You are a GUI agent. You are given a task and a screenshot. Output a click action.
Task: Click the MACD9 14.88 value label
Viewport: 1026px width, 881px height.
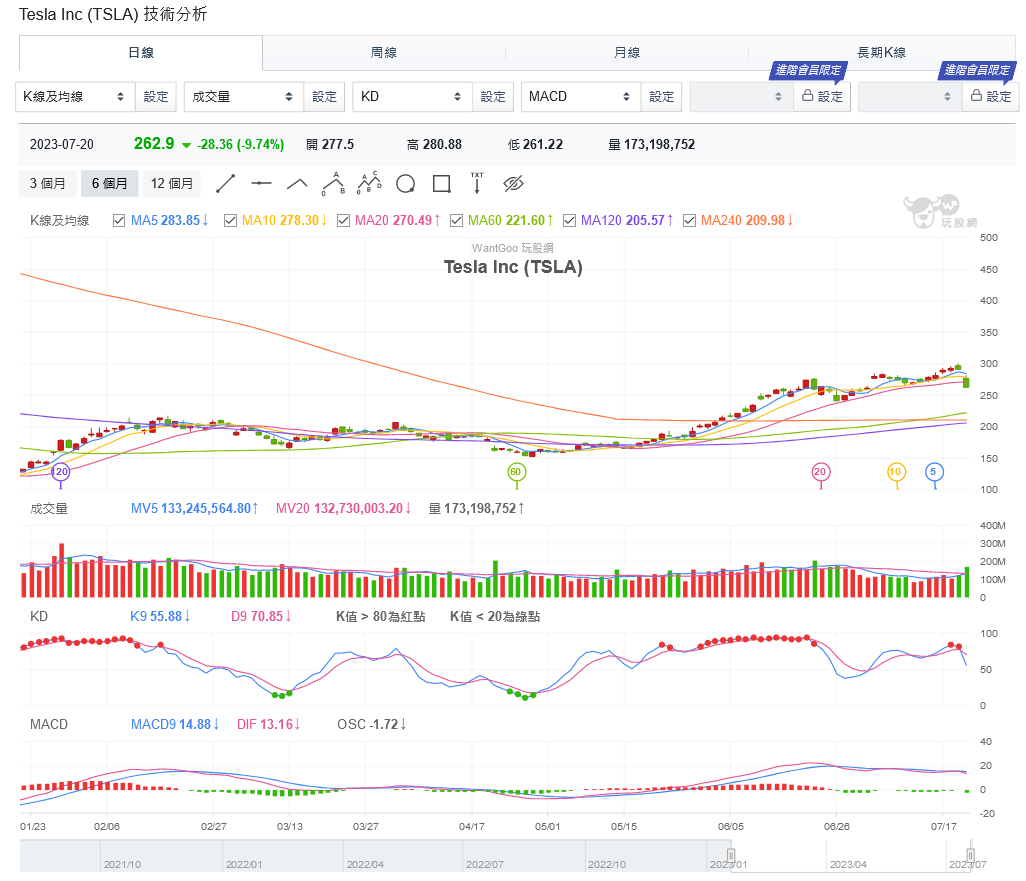[x=175, y=725]
